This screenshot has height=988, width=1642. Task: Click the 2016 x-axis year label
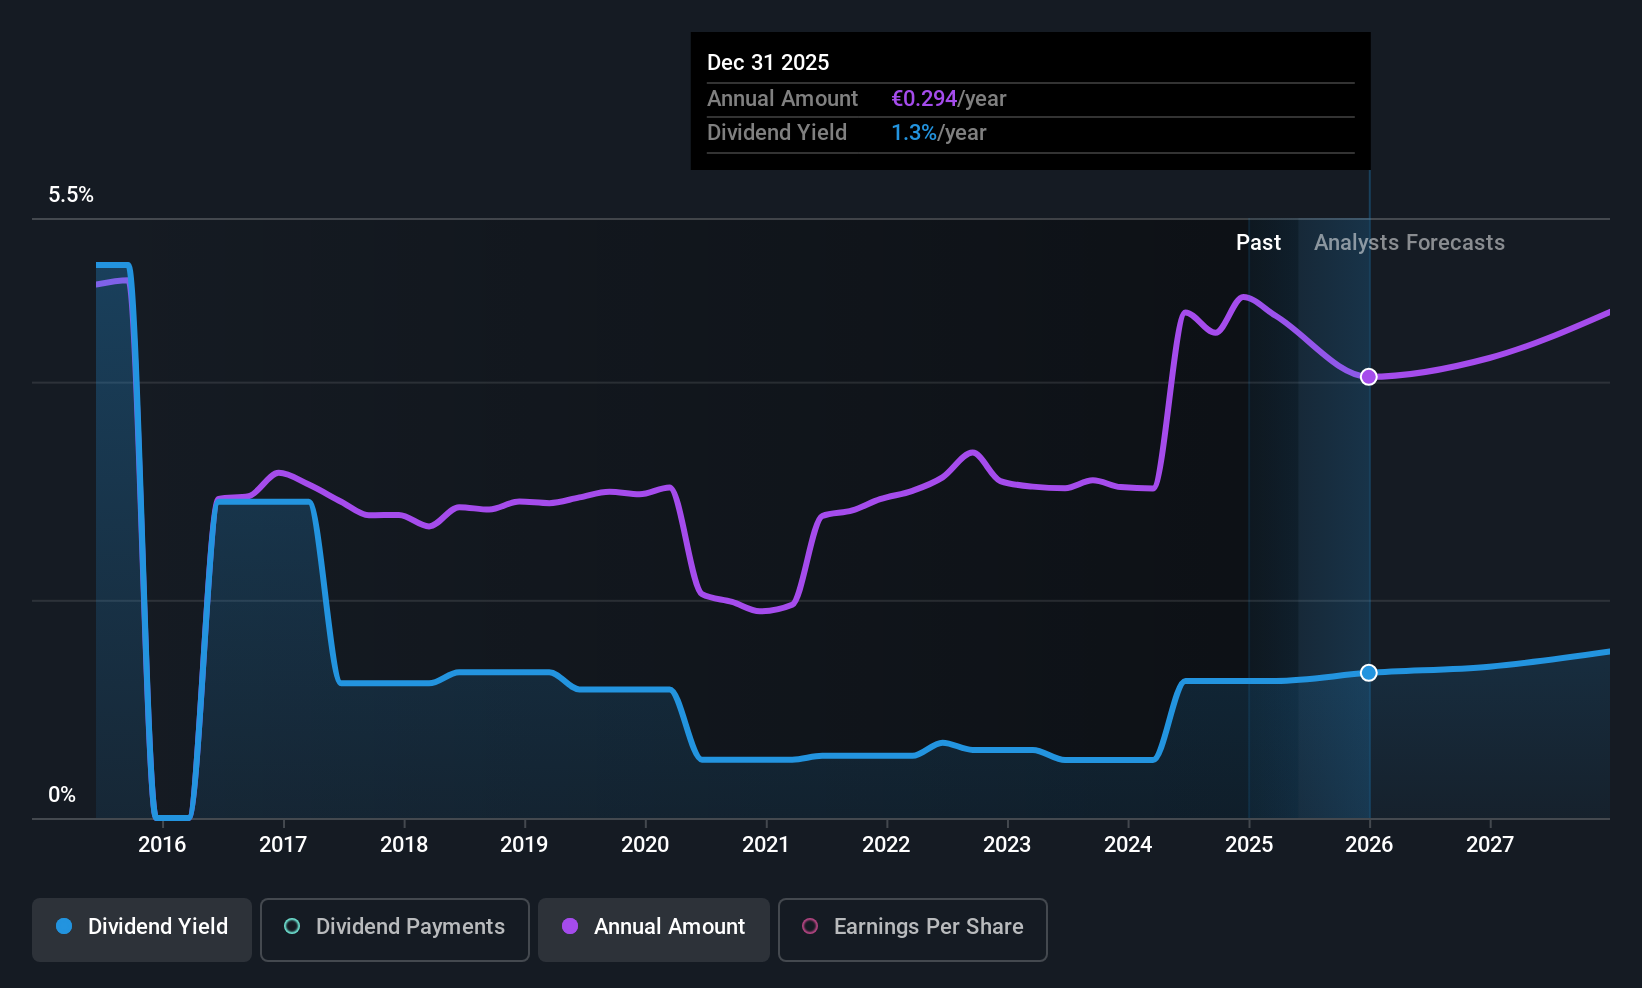162,845
